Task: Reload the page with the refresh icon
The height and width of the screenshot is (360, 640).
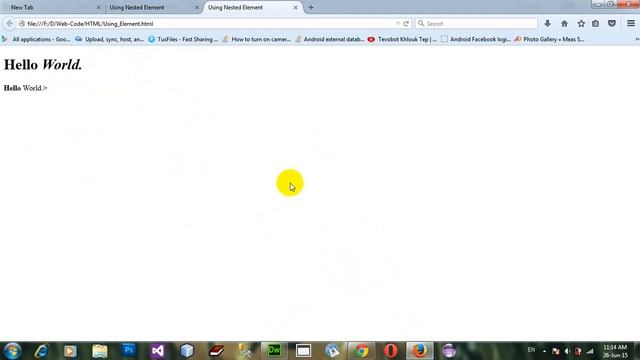Action: (406, 24)
